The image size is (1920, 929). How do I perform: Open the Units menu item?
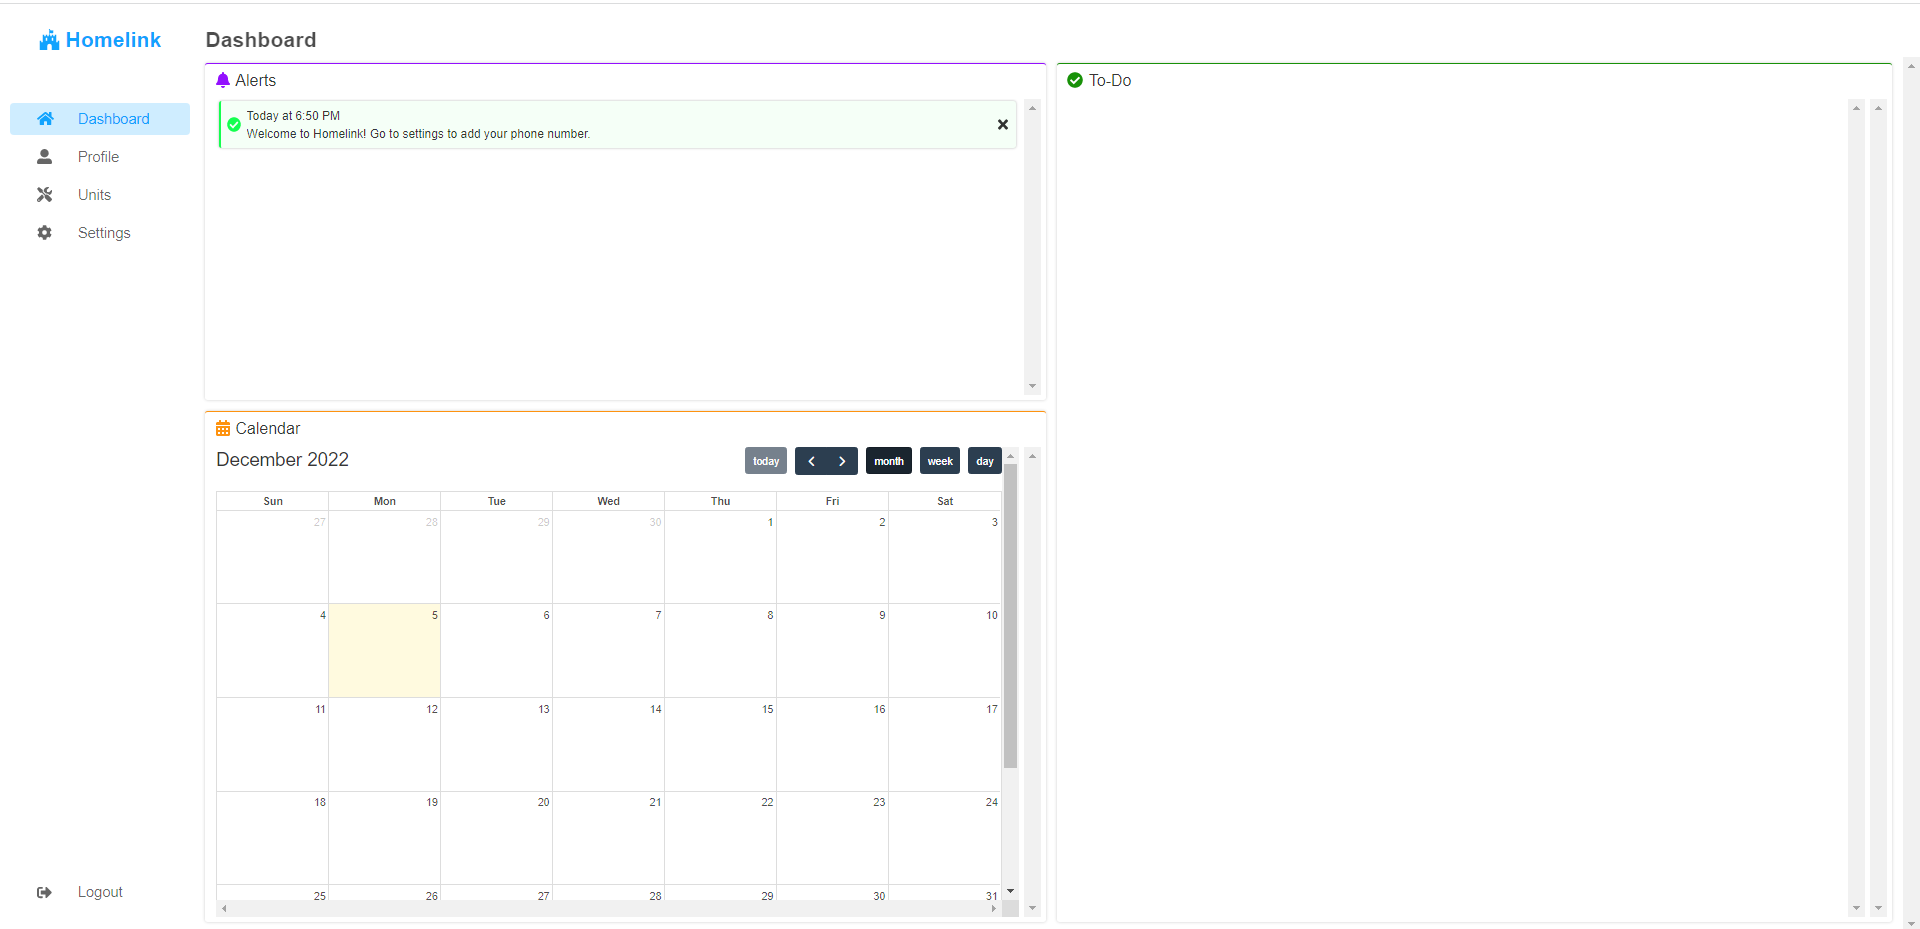[95, 195]
